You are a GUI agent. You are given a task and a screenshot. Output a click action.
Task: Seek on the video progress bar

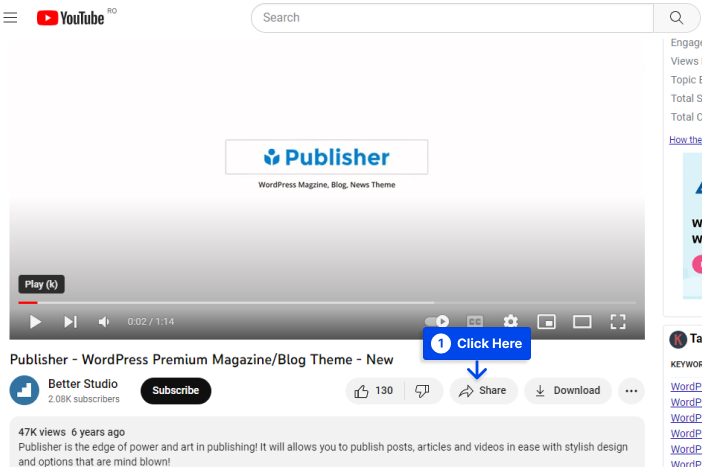(327, 303)
